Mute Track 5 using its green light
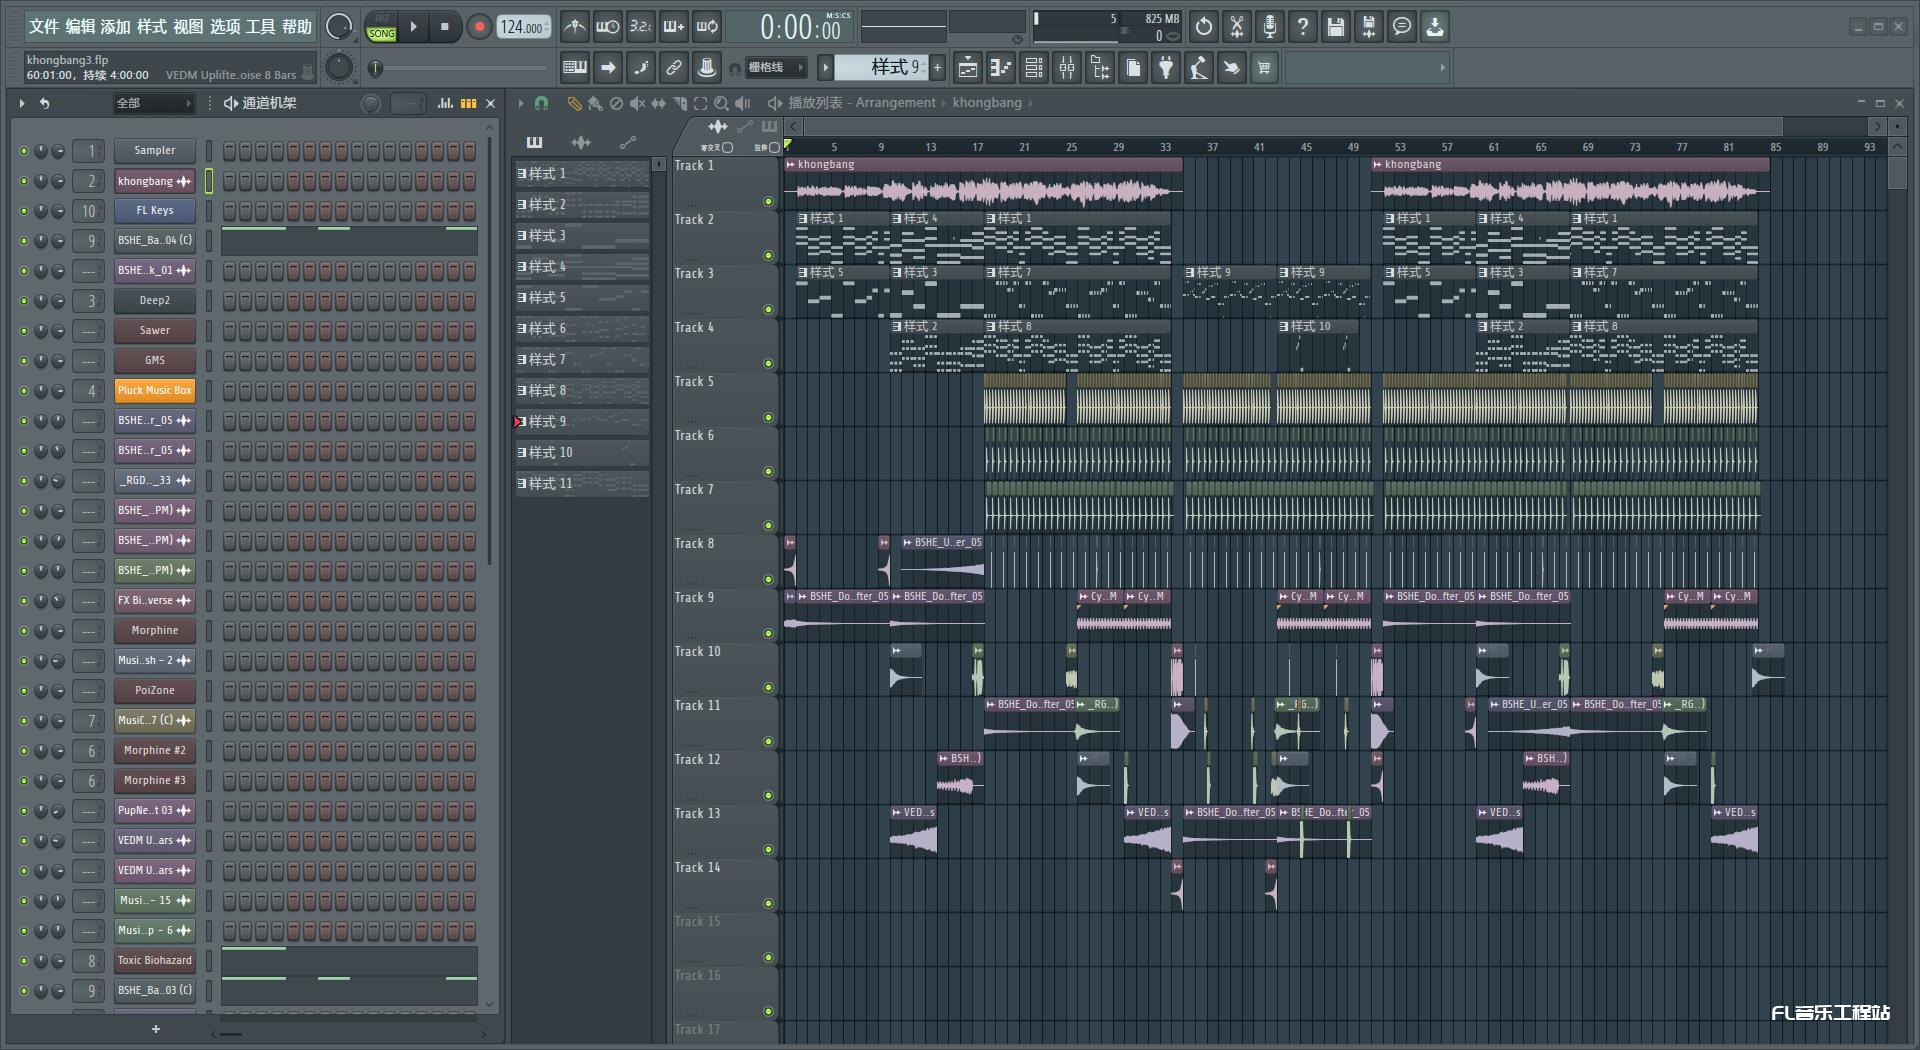This screenshot has width=1920, height=1050. (x=769, y=417)
